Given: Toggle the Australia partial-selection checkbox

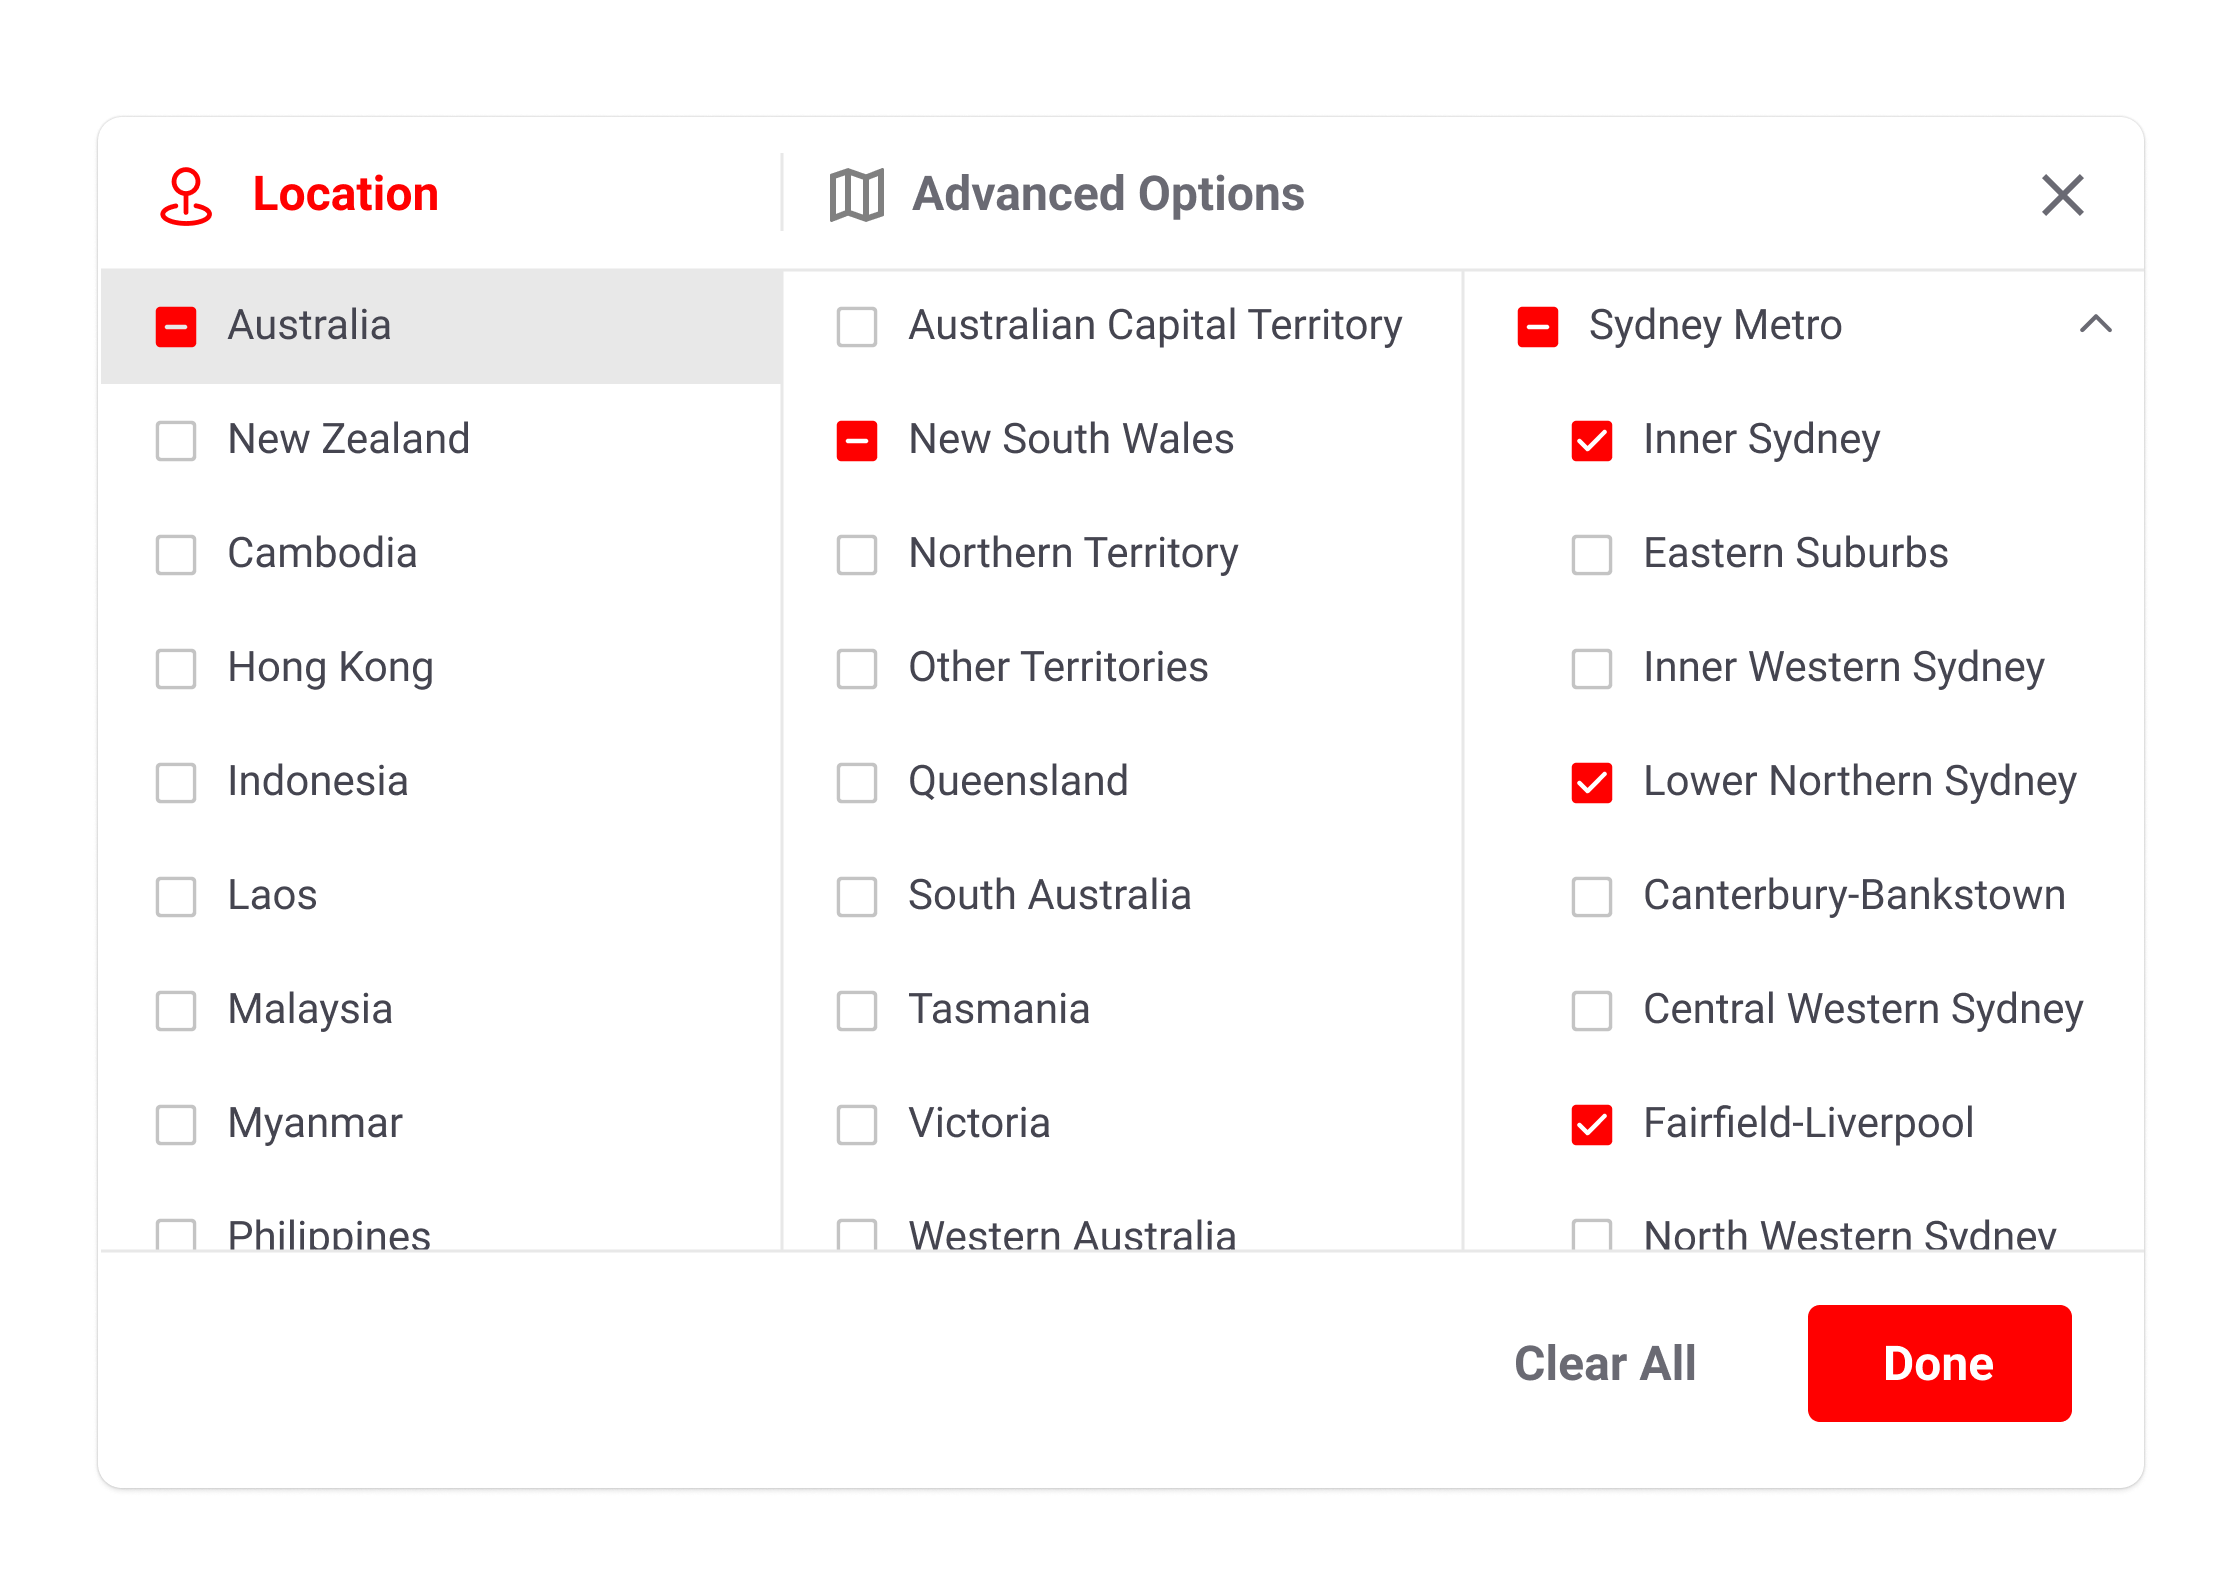Looking at the screenshot, I should [x=176, y=327].
